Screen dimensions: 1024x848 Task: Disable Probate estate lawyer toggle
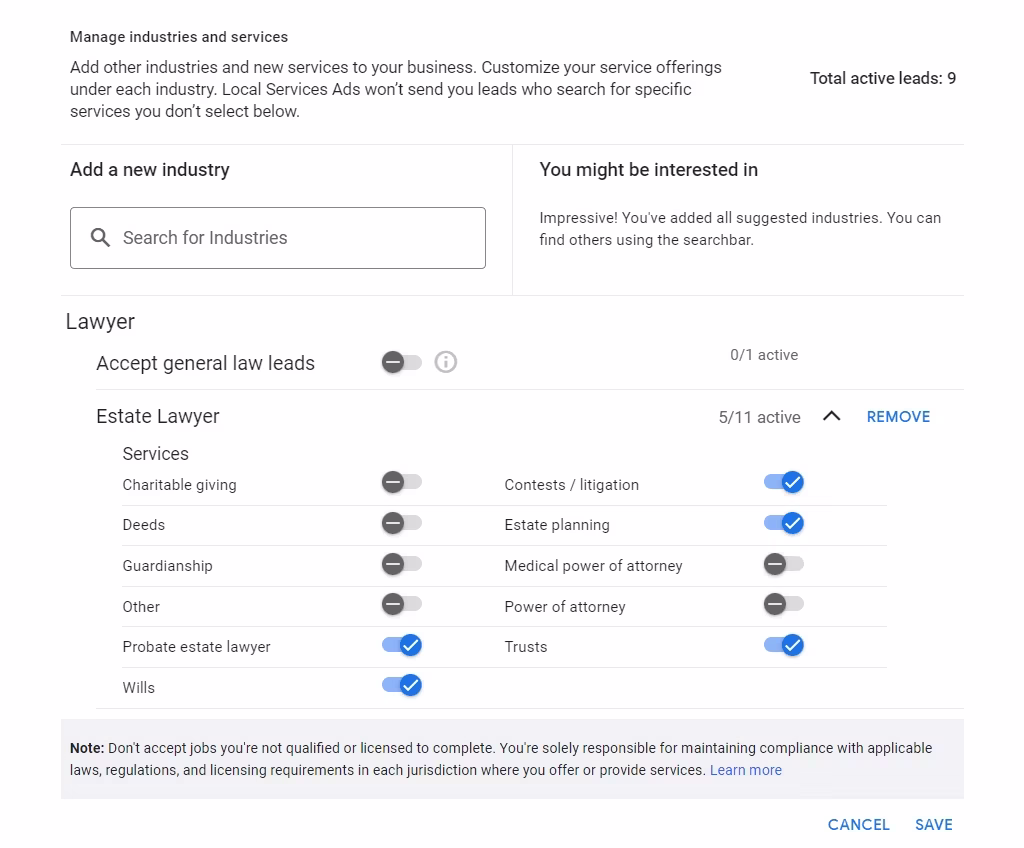402,645
